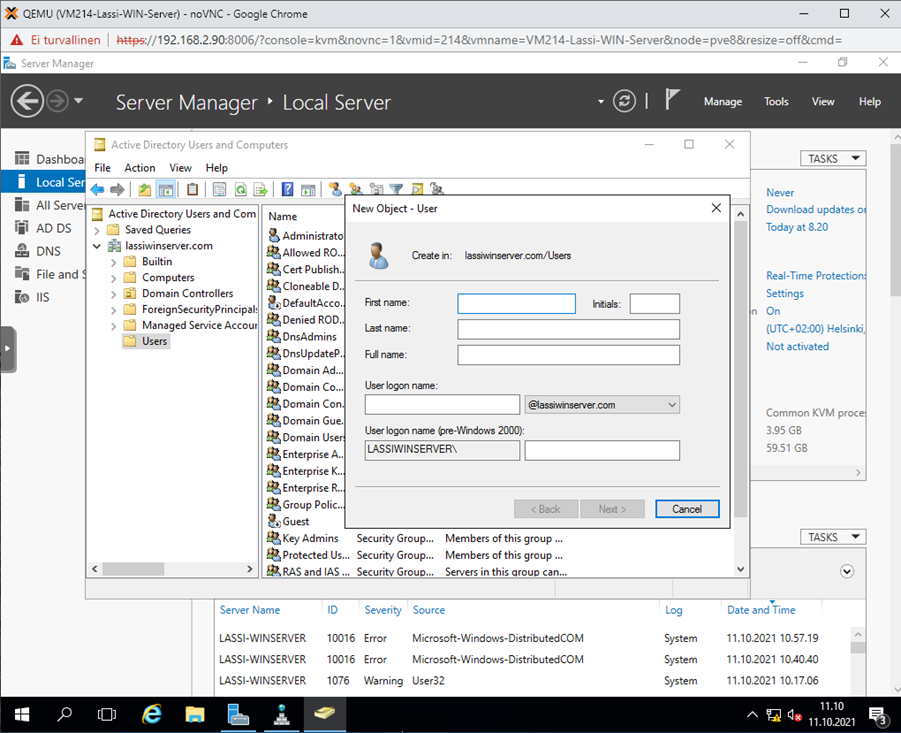Expand the Saved Queries node
Image resolution: width=901 pixels, height=733 pixels.
point(97,230)
